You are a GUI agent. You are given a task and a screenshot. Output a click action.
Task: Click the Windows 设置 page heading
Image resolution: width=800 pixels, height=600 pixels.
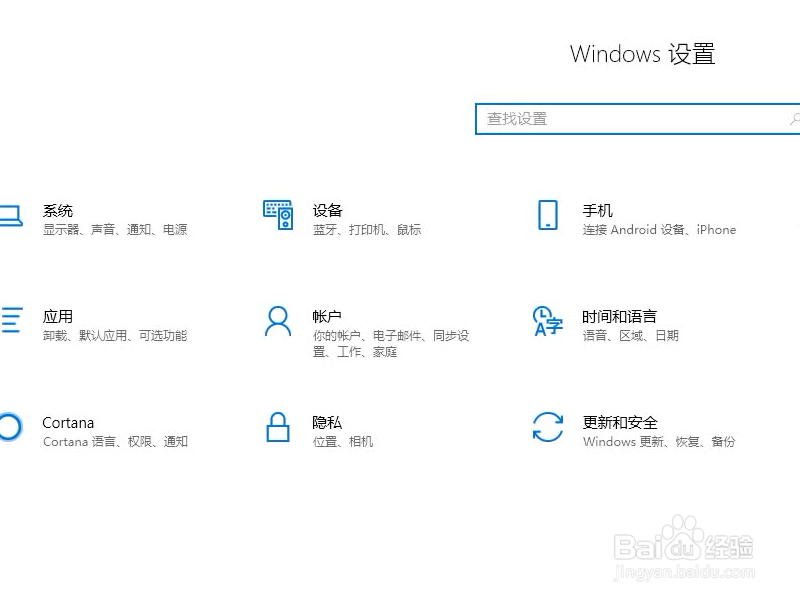(642, 54)
